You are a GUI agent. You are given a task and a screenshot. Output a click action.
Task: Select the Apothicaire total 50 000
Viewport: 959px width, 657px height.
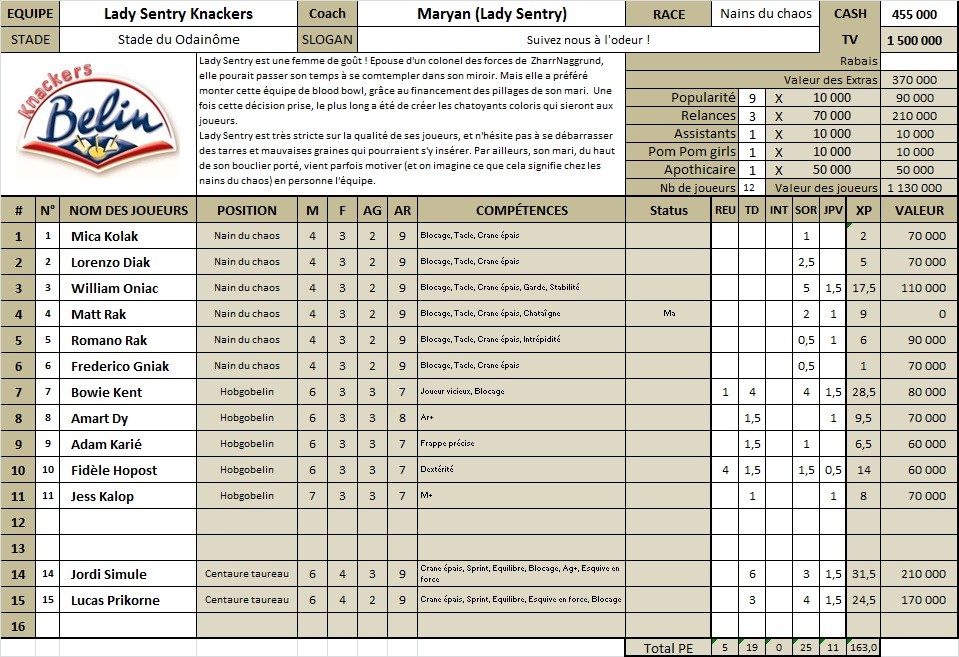click(x=914, y=170)
